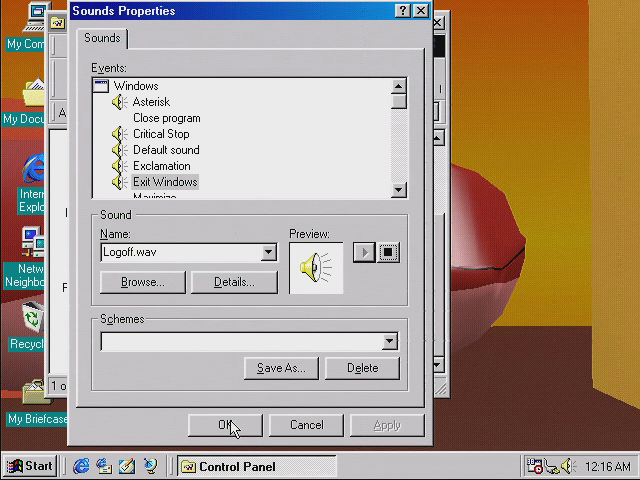Click Control Panel window's scroll-down arrow
640x480 pixels.
click(438, 364)
